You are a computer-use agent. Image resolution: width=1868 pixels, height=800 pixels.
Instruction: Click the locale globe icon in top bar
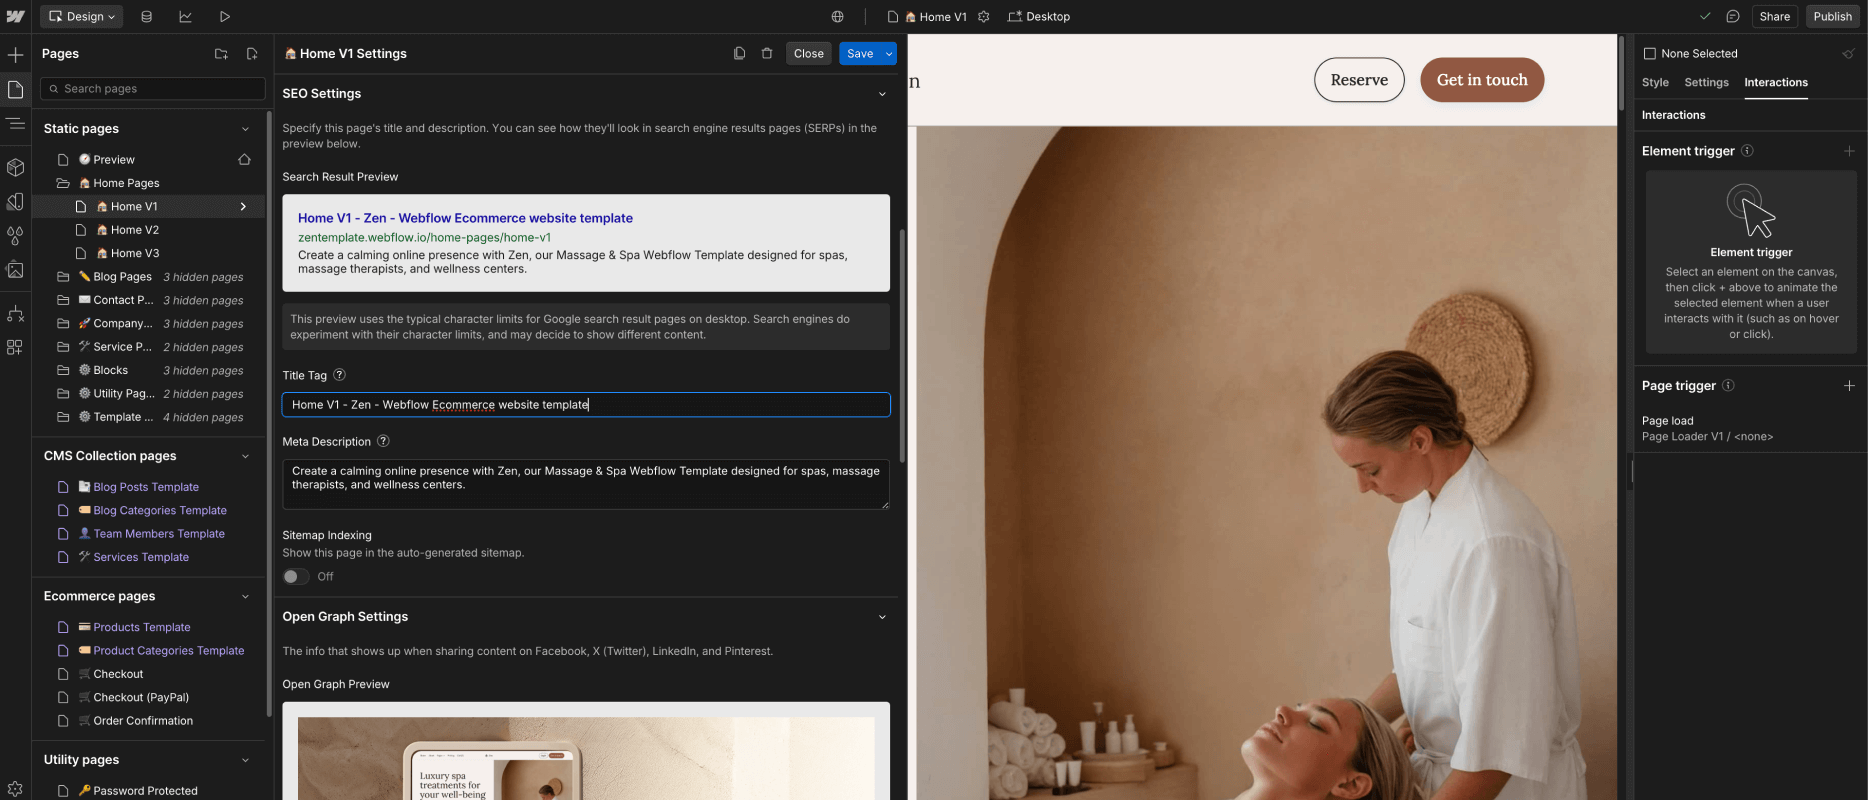[x=837, y=16]
